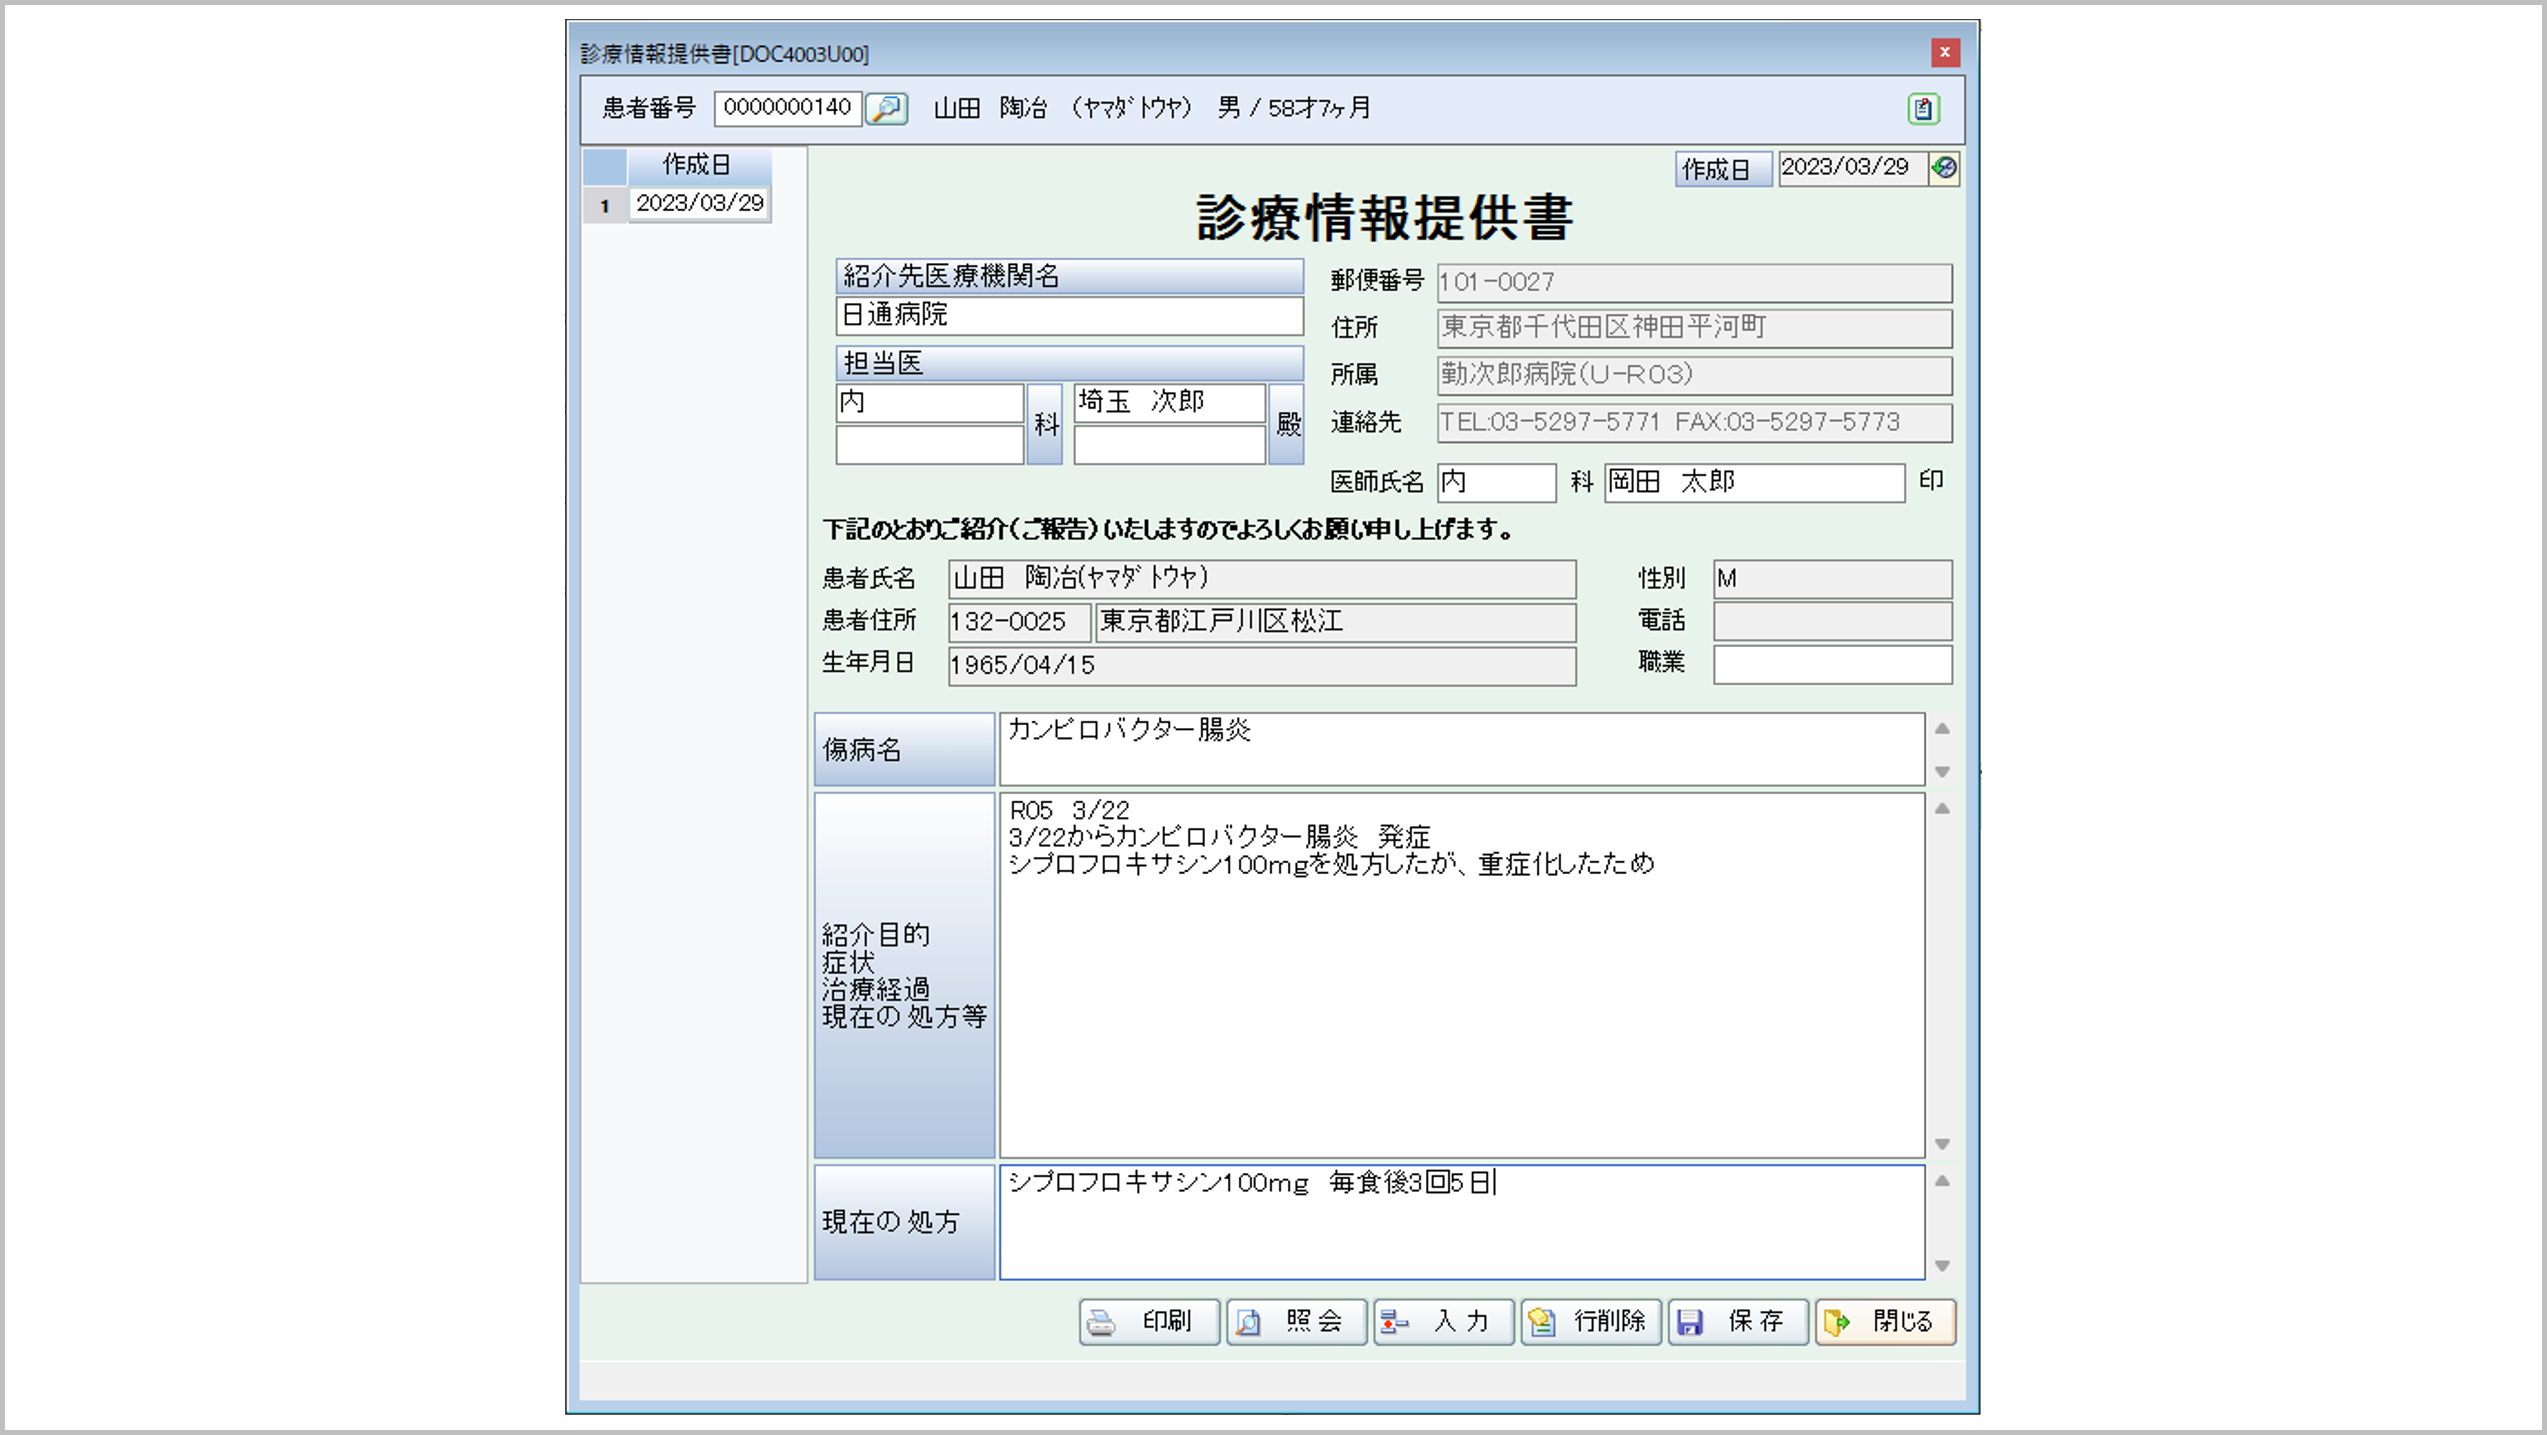This screenshot has height=1435, width=2547.
Task: Click the 行削除 delete row button
Action: click(x=1590, y=1322)
